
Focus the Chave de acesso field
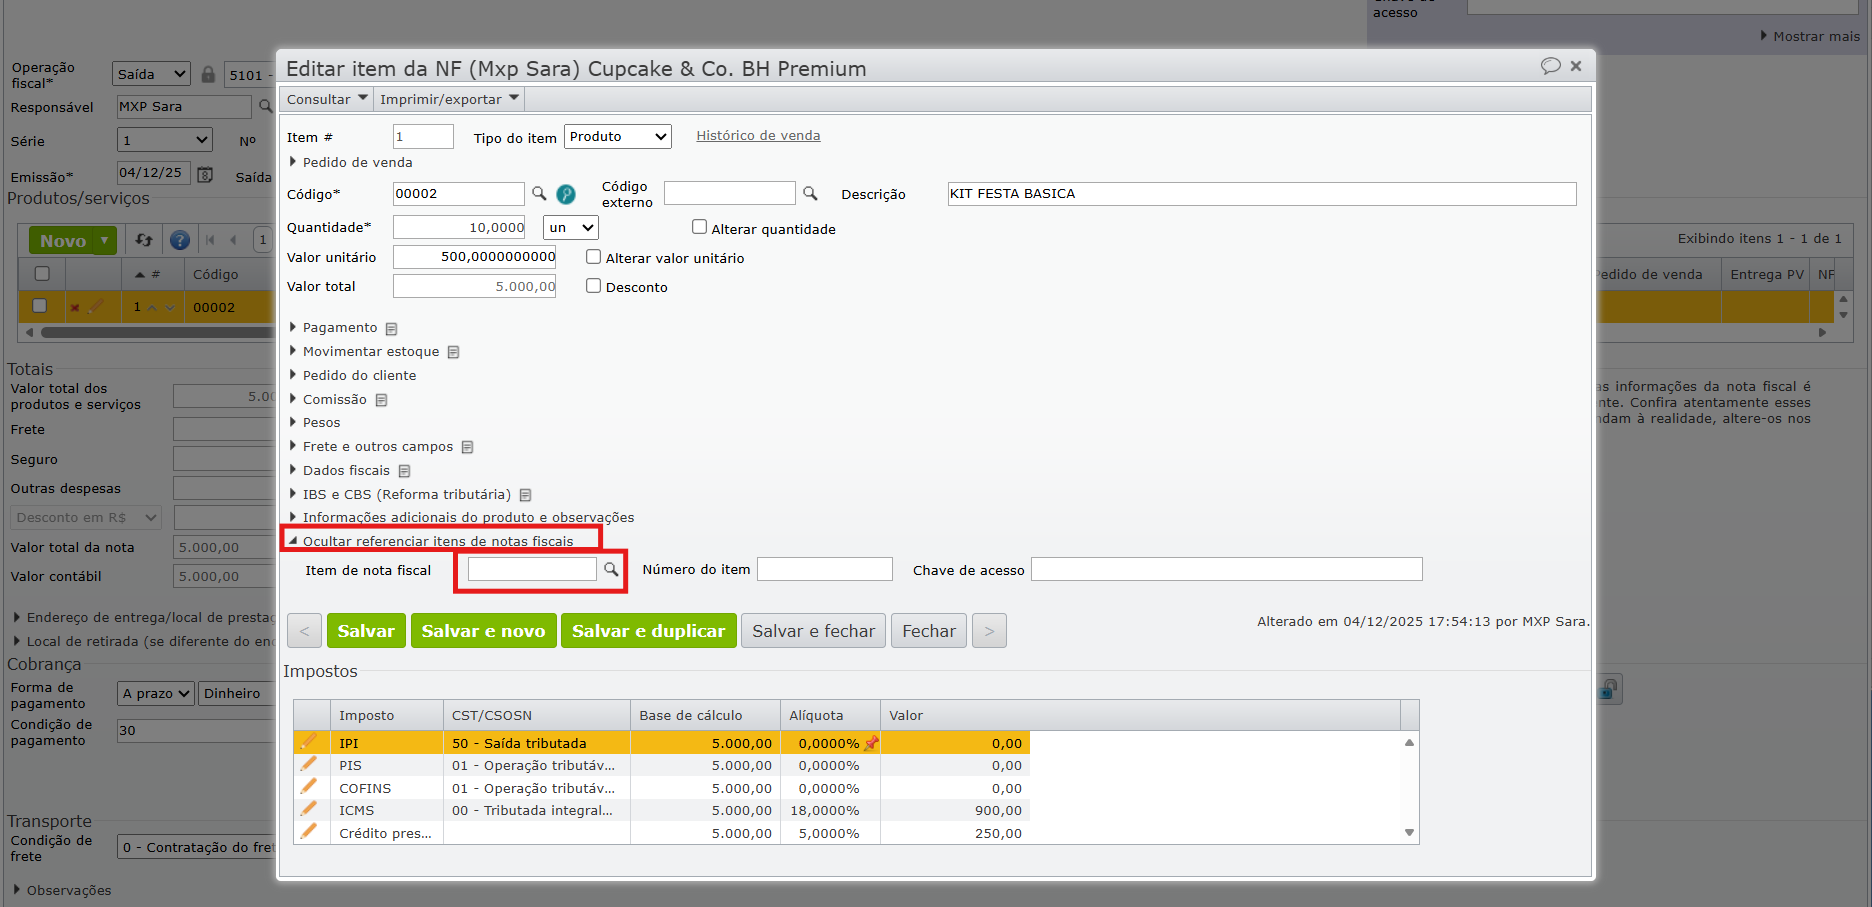[x=1227, y=569]
